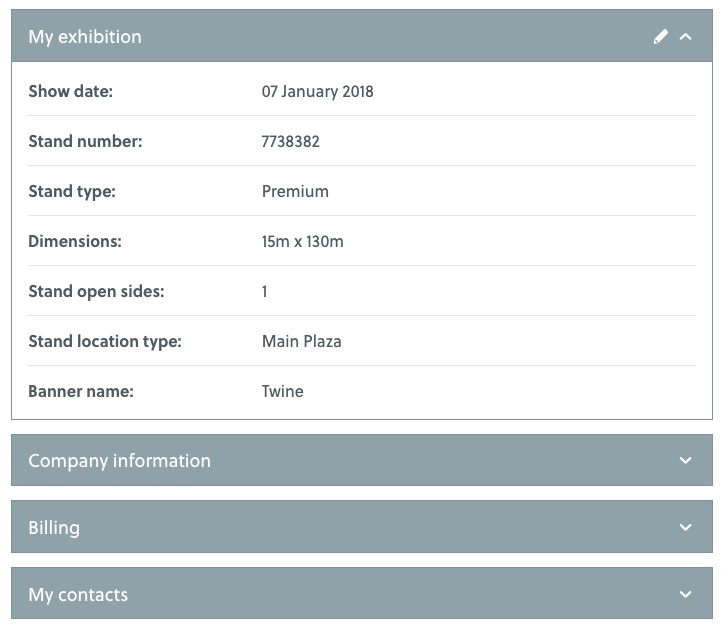Click the Main Plaza location value
This screenshot has height=629, width=725.
click(301, 341)
